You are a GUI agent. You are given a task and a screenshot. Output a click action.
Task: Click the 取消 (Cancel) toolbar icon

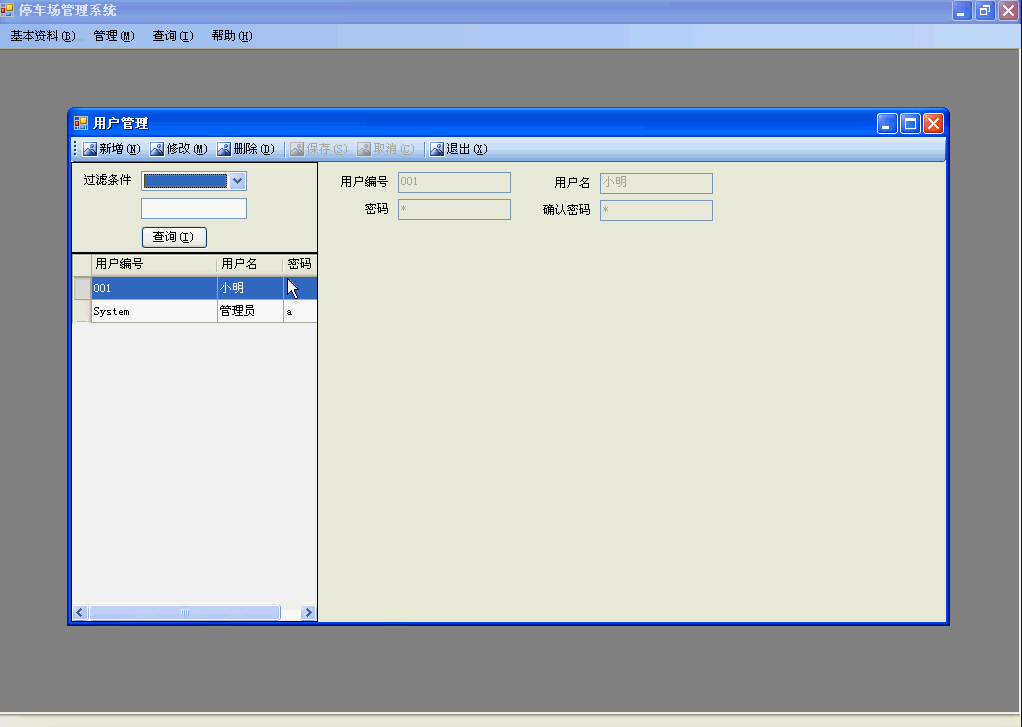point(364,150)
